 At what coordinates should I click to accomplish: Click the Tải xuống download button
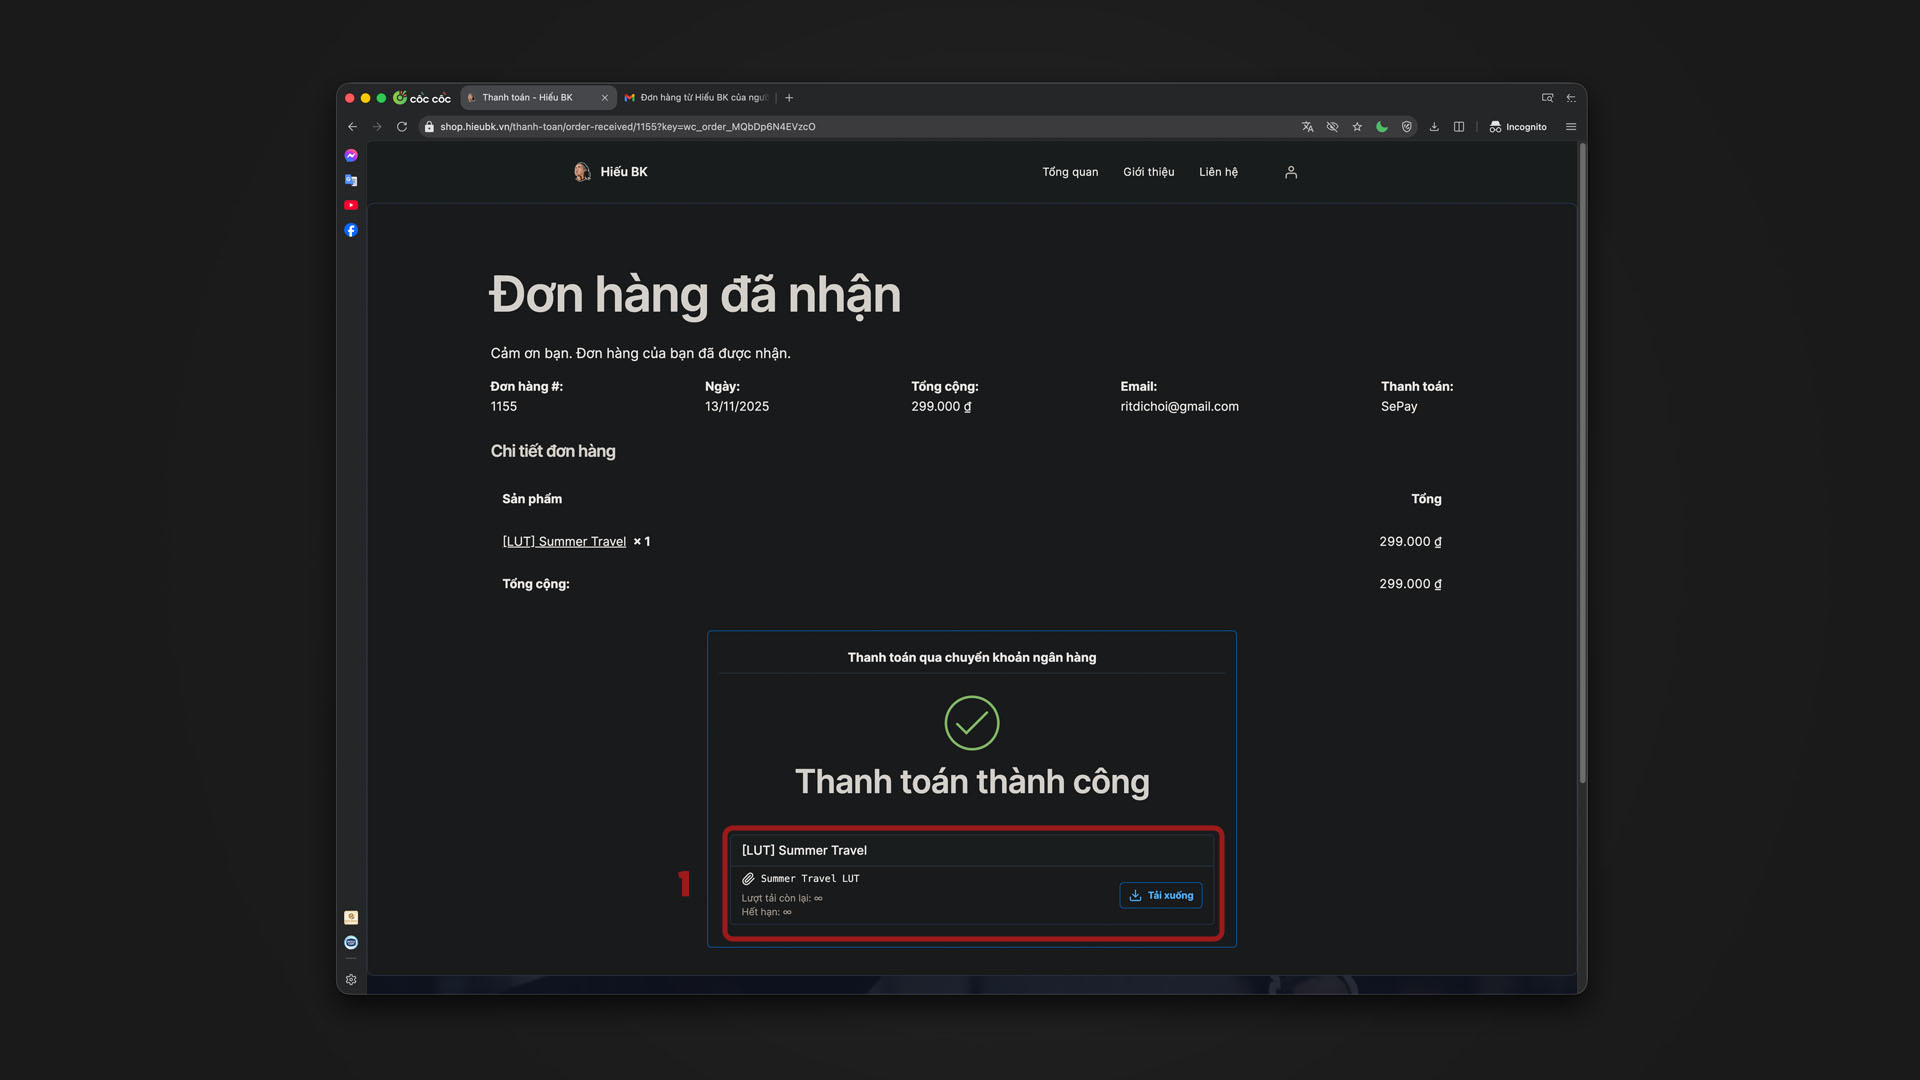pos(1161,895)
